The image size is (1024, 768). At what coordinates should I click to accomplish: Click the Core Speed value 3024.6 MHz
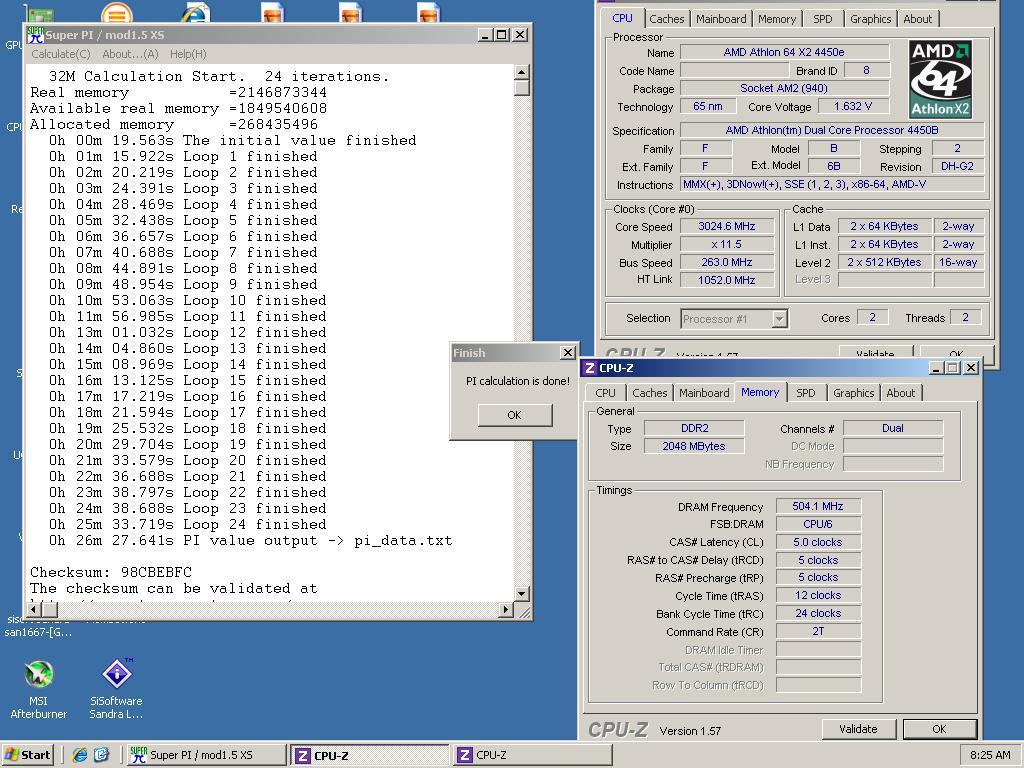tap(727, 227)
